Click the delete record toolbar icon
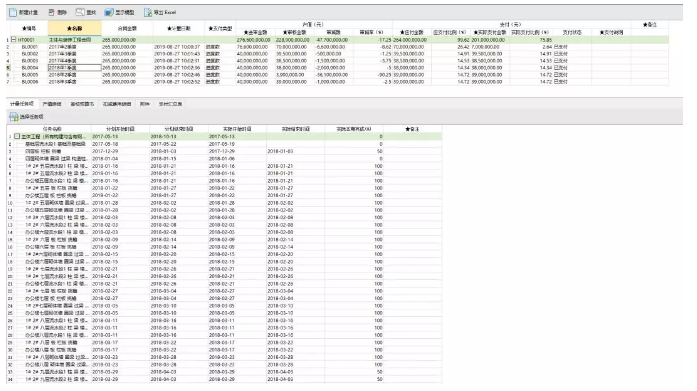697x391 pixels. pos(52,12)
